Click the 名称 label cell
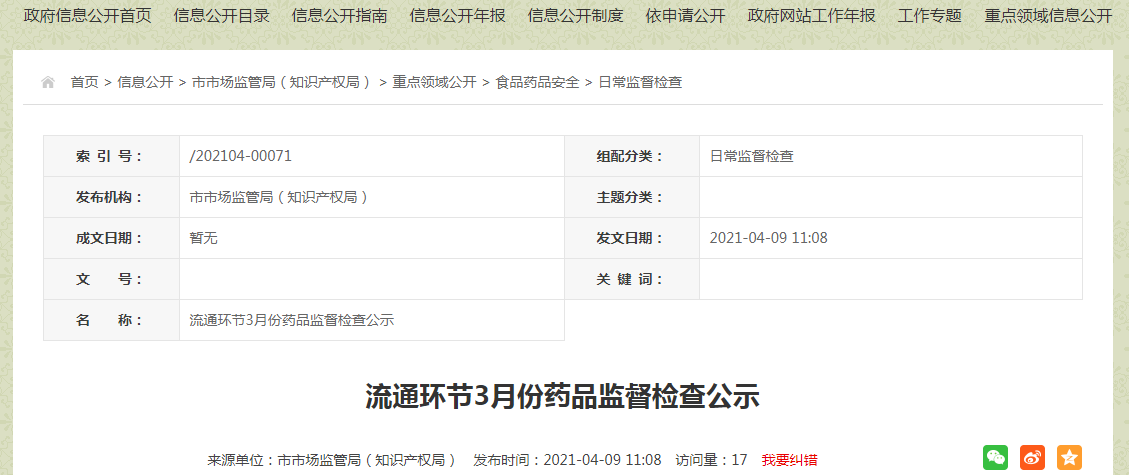Screen dimensions: 1129x475 (x=112, y=320)
